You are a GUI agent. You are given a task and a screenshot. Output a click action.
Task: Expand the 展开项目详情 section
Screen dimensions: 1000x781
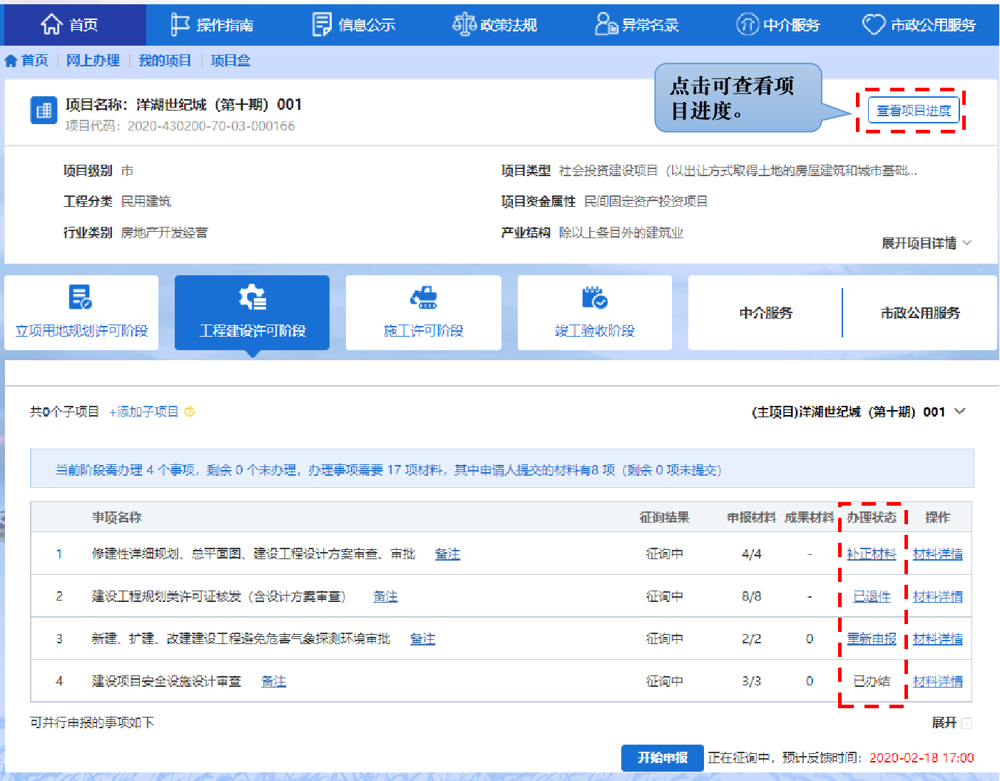922,243
